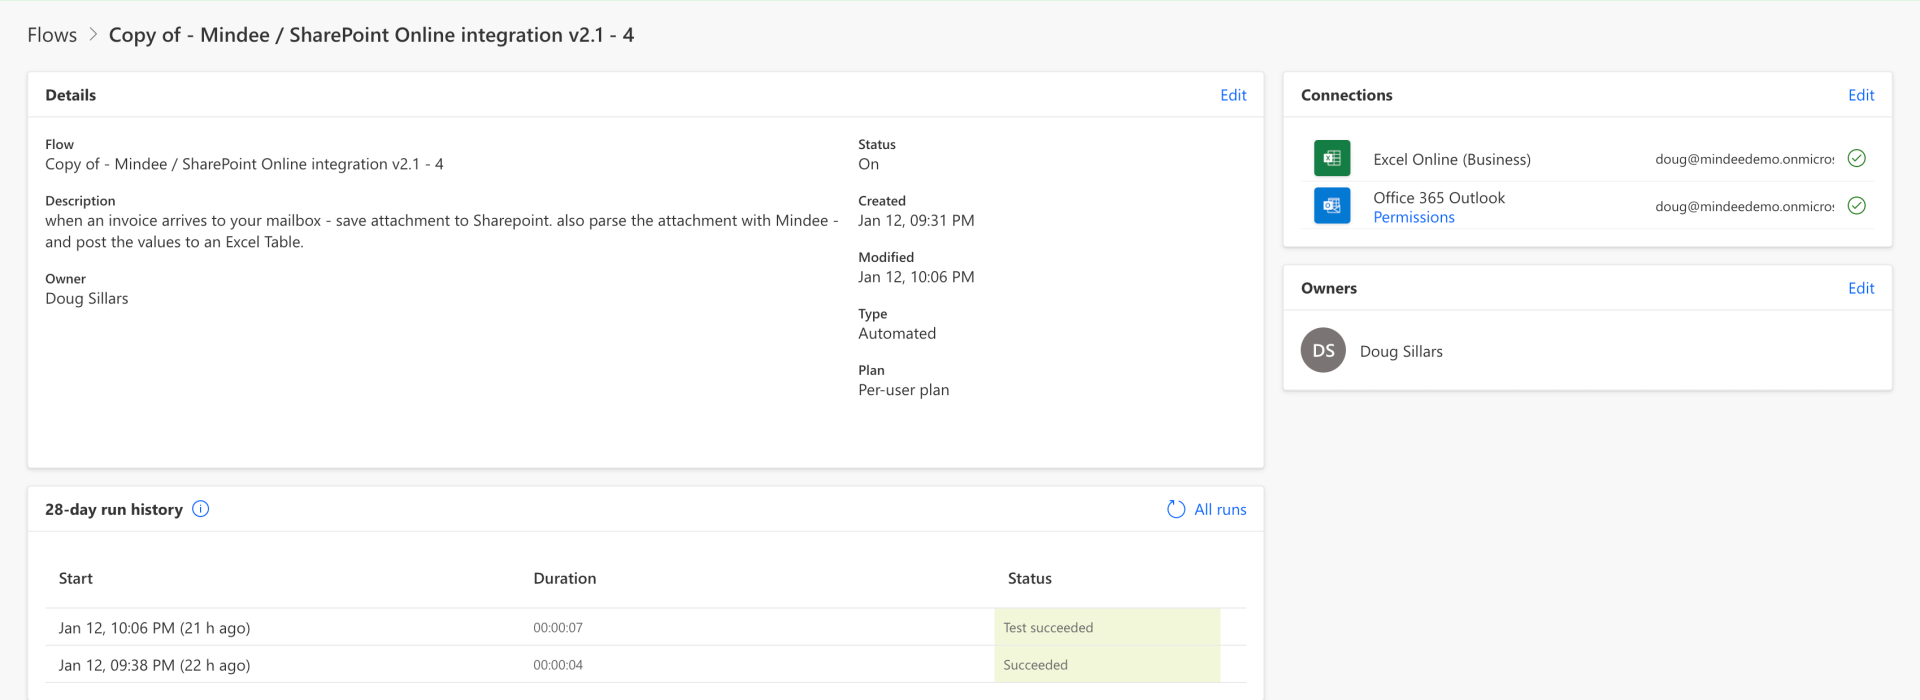This screenshot has width=1920, height=700.
Task: Open the Jan 12, 10:06 PM run
Action: click(x=154, y=628)
